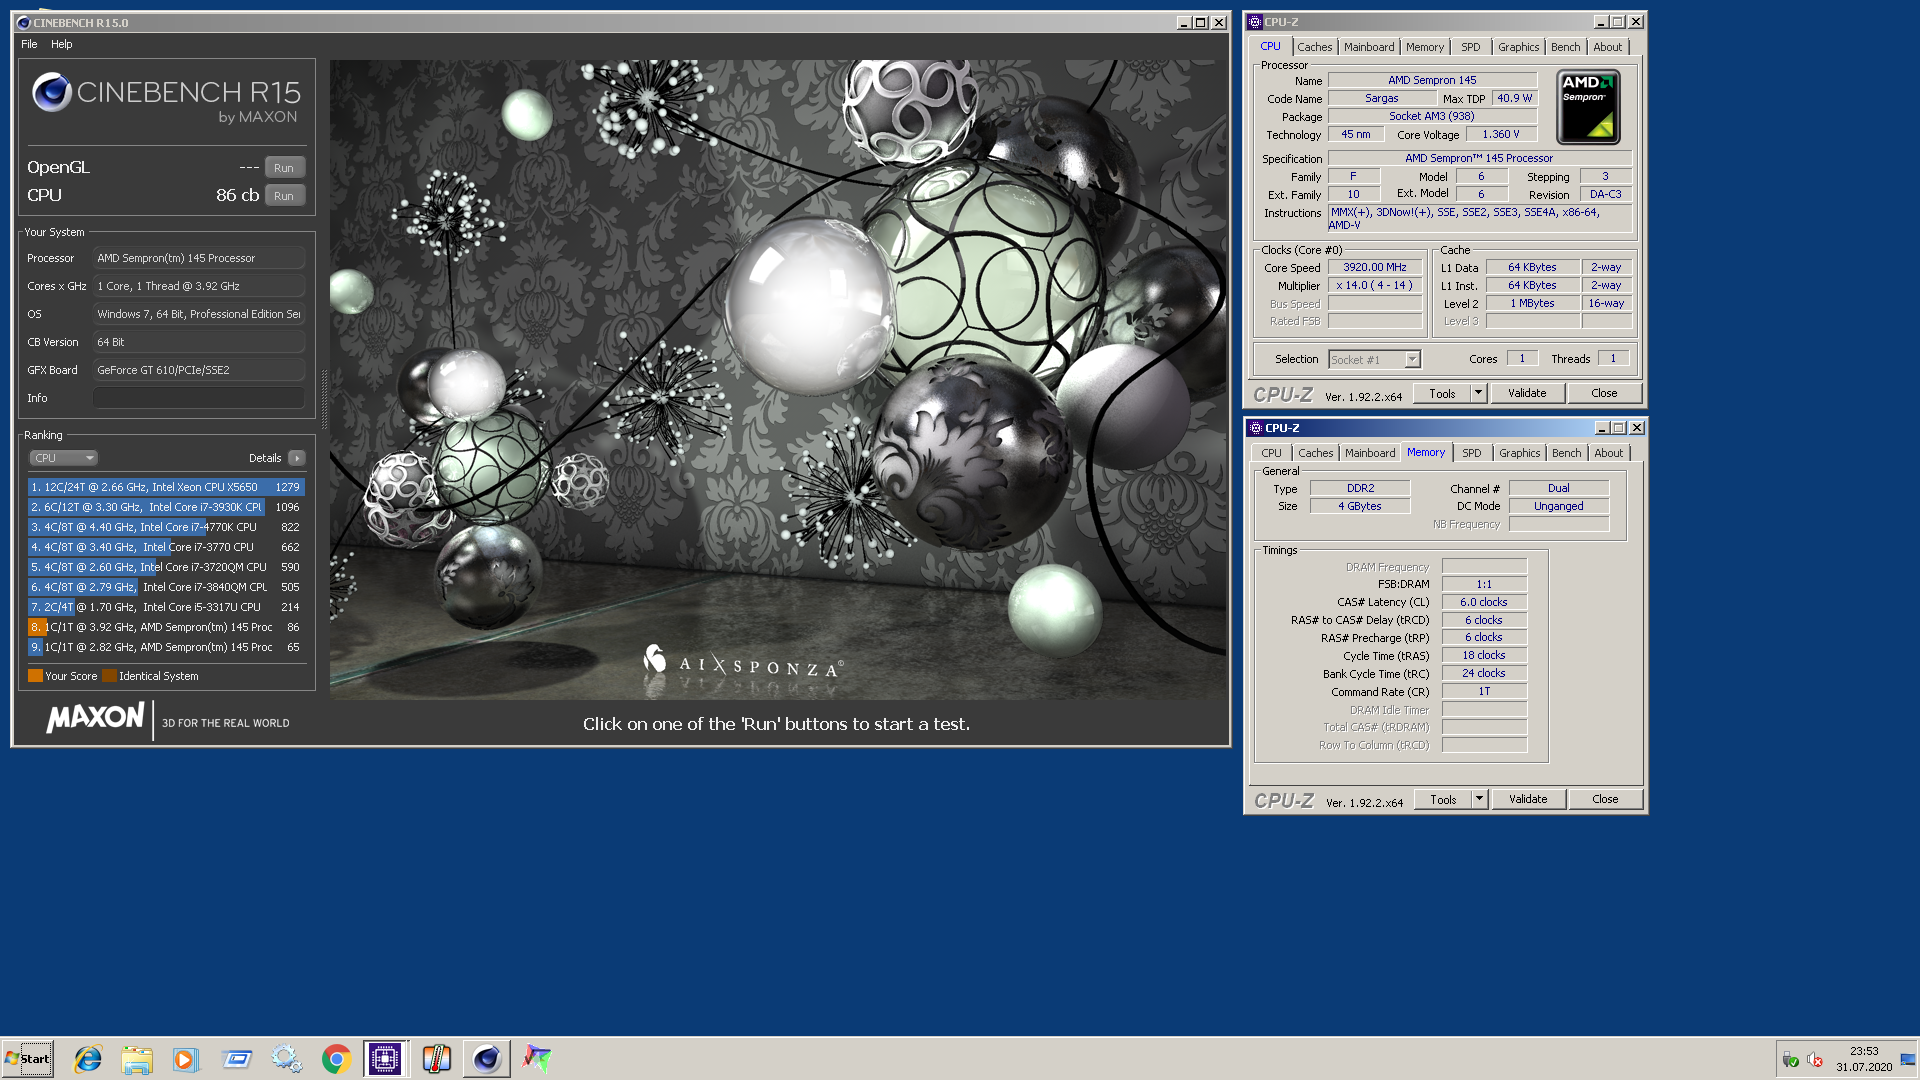Switch to Cinebench taskbar icon
1920x1080 pixels.
(487, 1059)
